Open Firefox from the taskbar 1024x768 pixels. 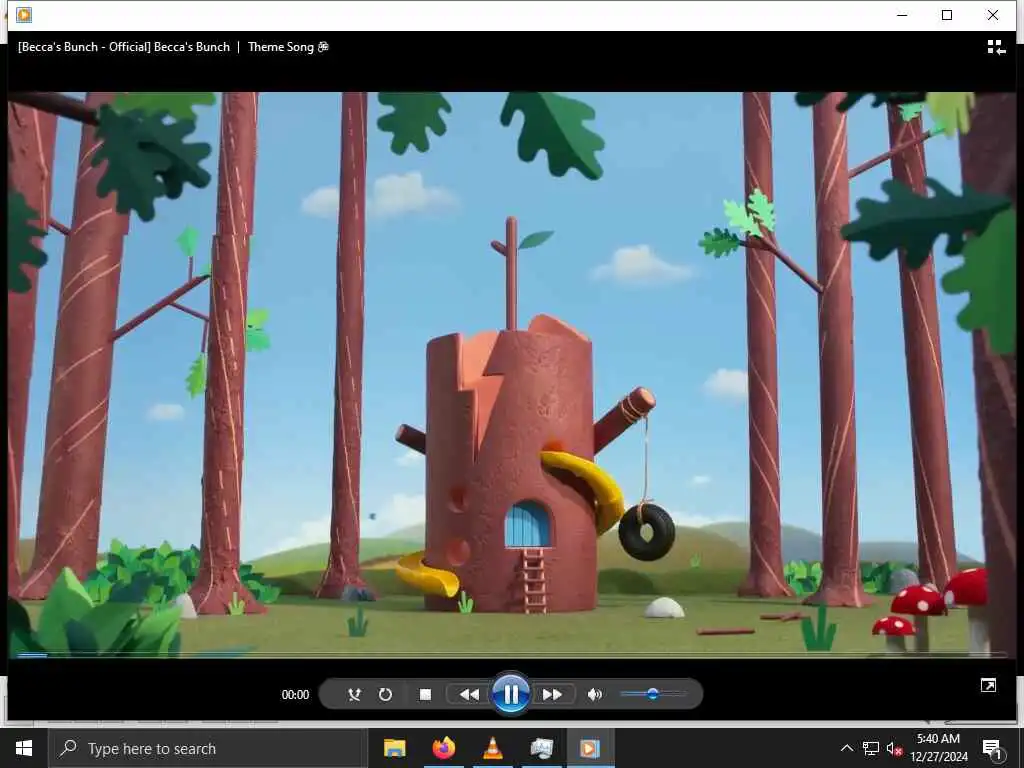click(443, 748)
